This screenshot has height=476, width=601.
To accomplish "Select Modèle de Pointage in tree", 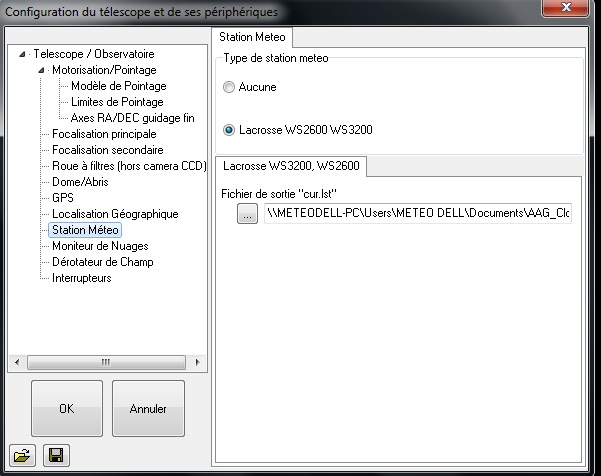I will tap(117, 86).
